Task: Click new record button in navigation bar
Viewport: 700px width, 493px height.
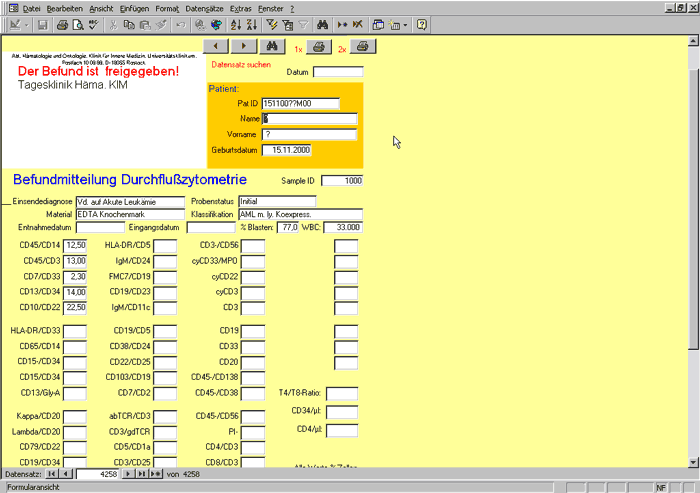Action: pos(156,474)
